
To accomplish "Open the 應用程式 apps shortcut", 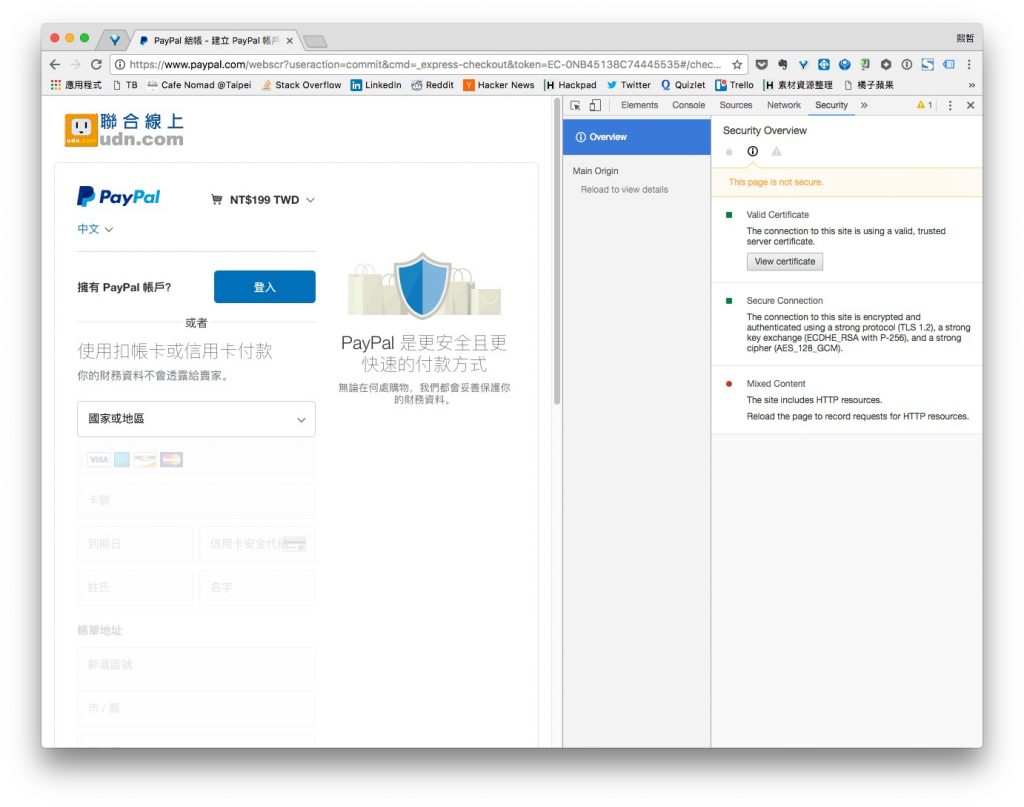I will pyautogui.click(x=76, y=85).
